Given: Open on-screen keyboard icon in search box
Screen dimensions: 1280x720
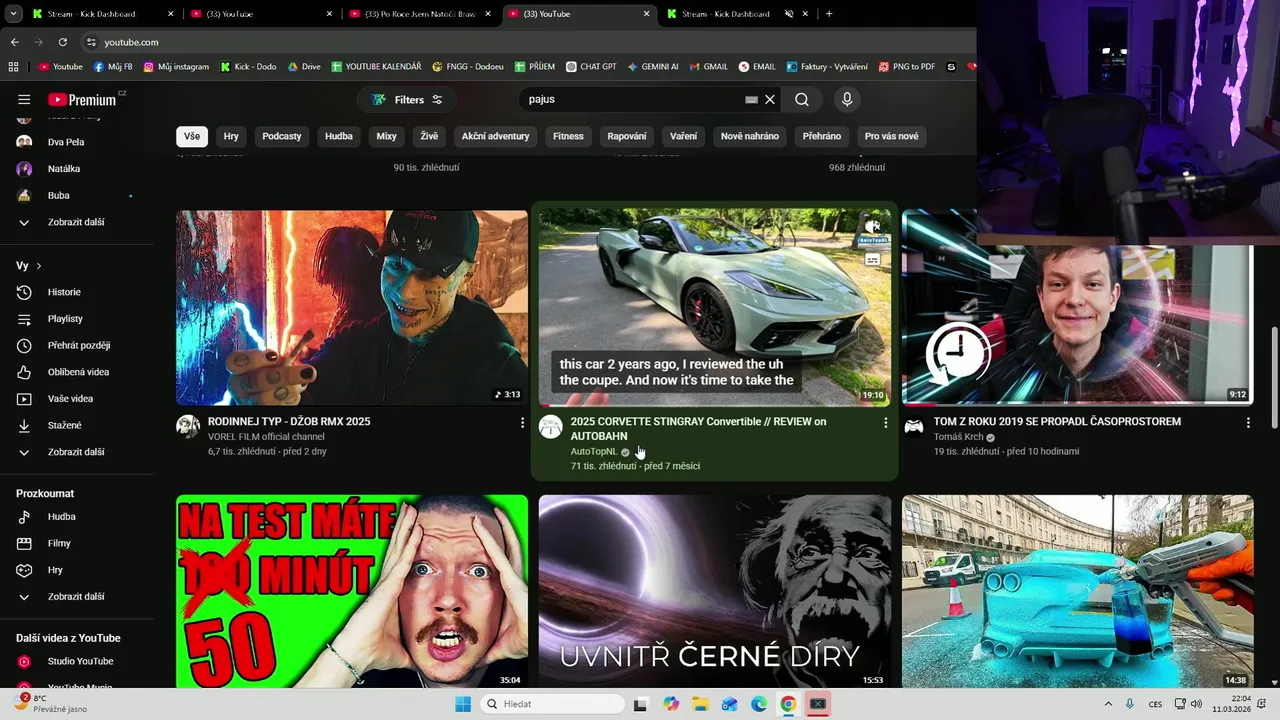Looking at the screenshot, I should (751, 99).
